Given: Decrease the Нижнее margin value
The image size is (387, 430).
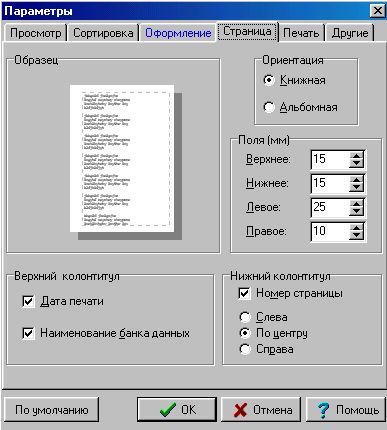Looking at the screenshot, I should (356, 187).
